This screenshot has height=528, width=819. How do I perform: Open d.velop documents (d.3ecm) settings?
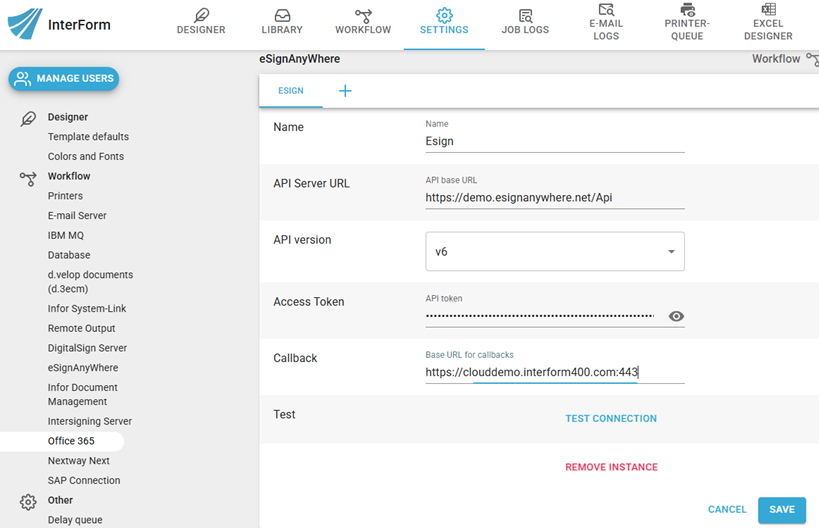click(x=90, y=281)
